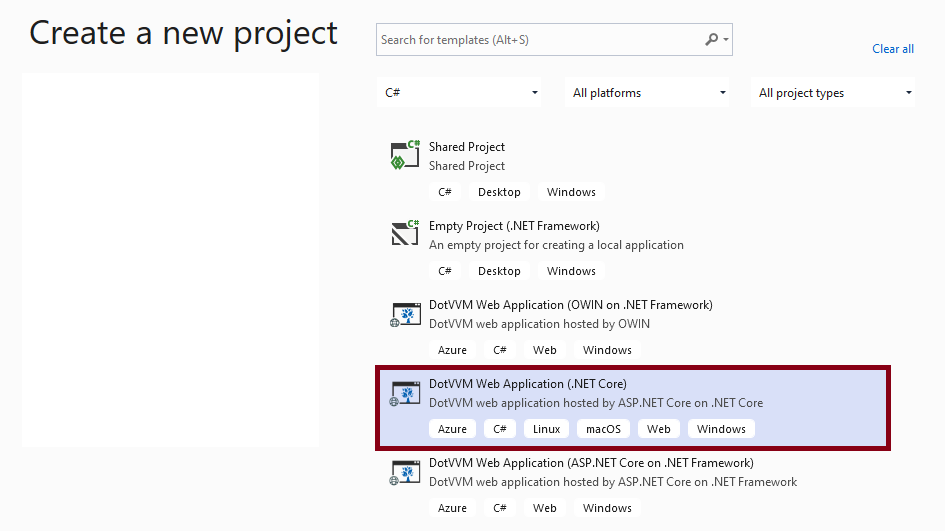945x531 pixels.
Task: Click Windows tag on the .NET Core template
Action: [x=721, y=429]
